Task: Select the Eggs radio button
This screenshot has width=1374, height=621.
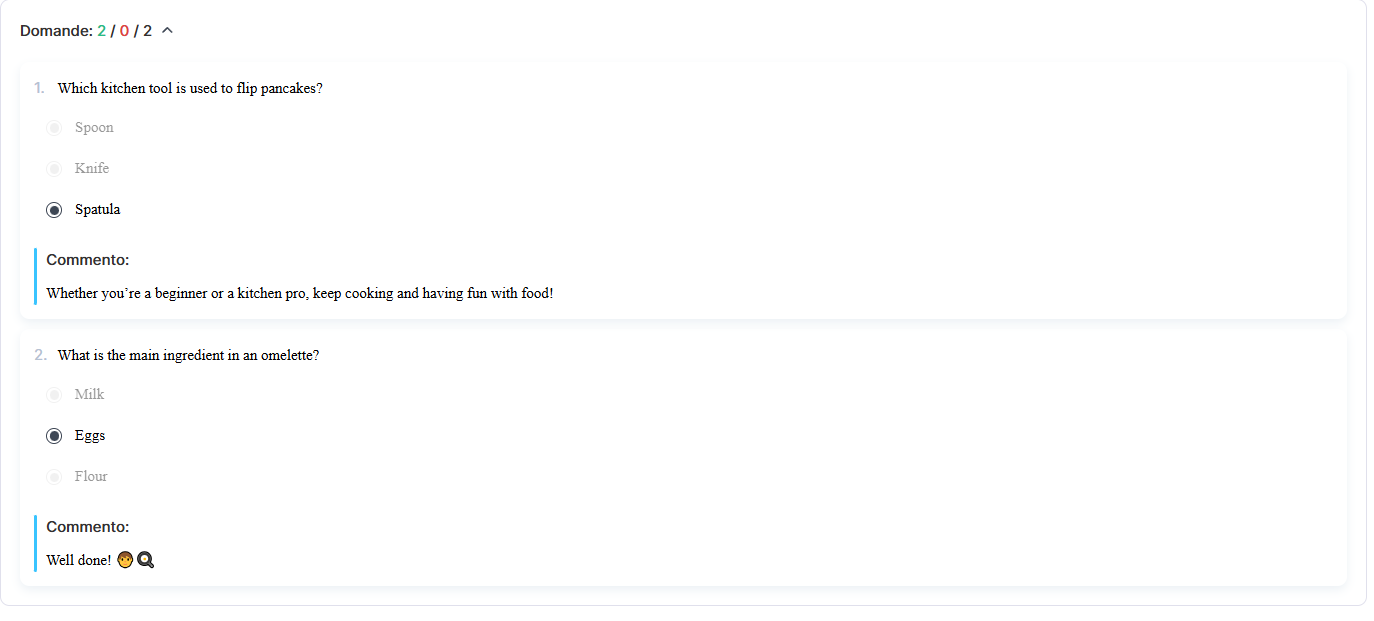Action: tap(54, 436)
